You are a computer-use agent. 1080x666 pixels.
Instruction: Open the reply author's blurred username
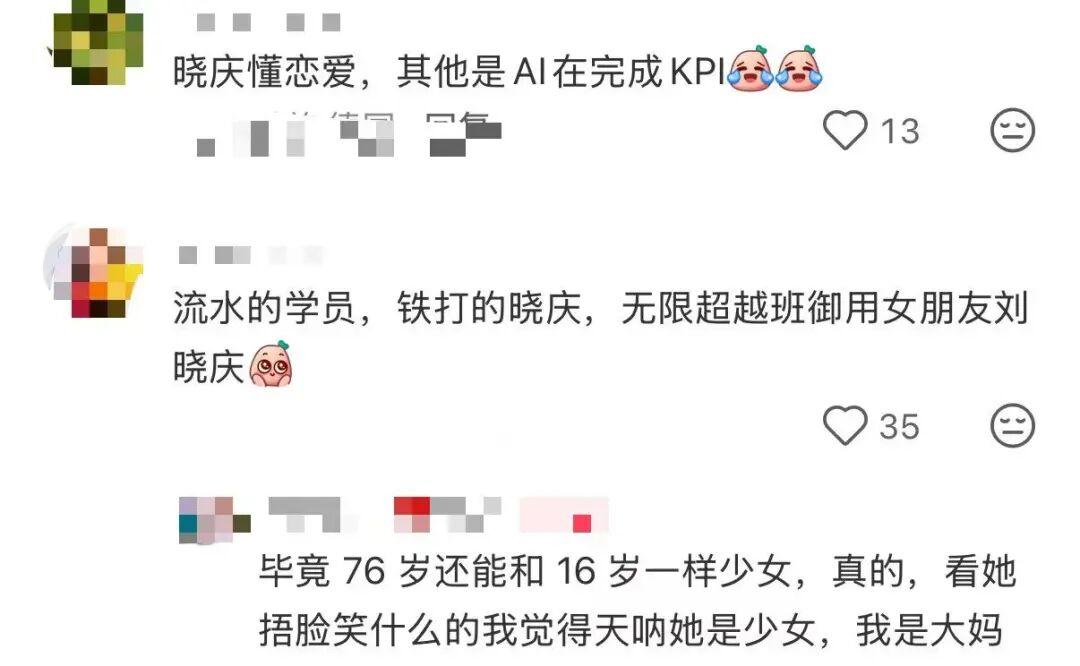(315, 514)
